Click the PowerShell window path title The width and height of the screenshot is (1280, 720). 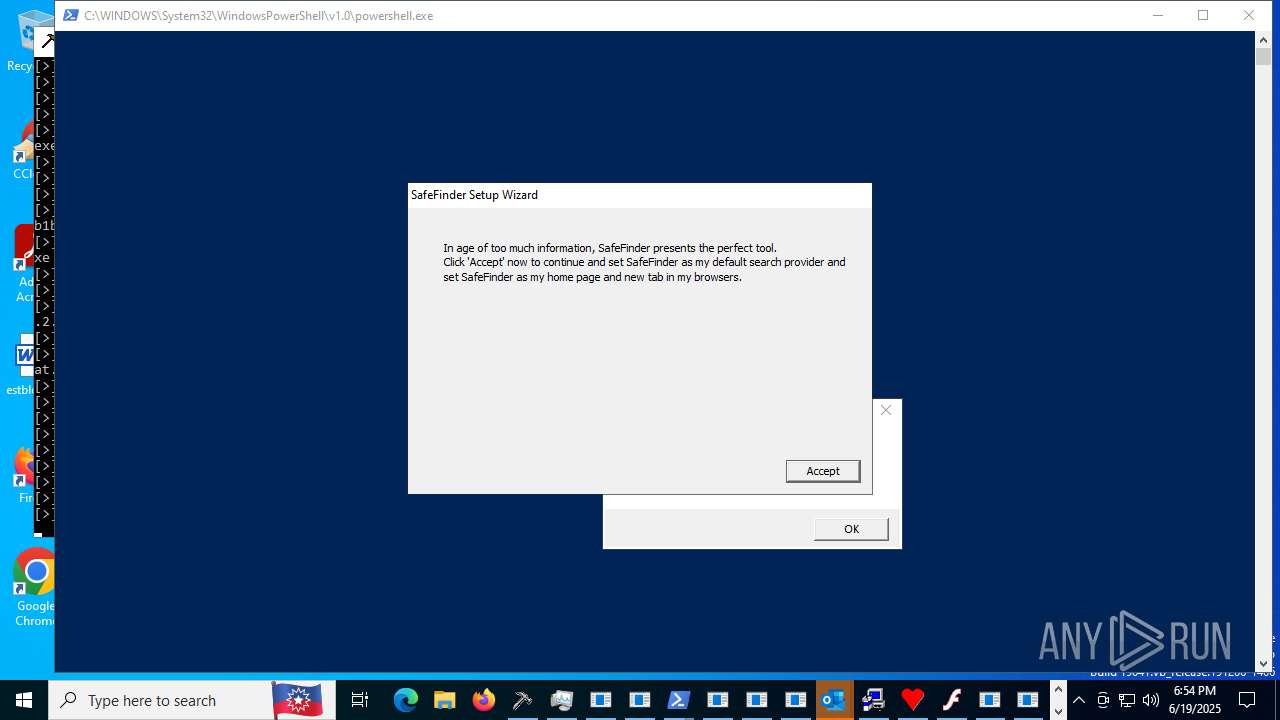(258, 16)
